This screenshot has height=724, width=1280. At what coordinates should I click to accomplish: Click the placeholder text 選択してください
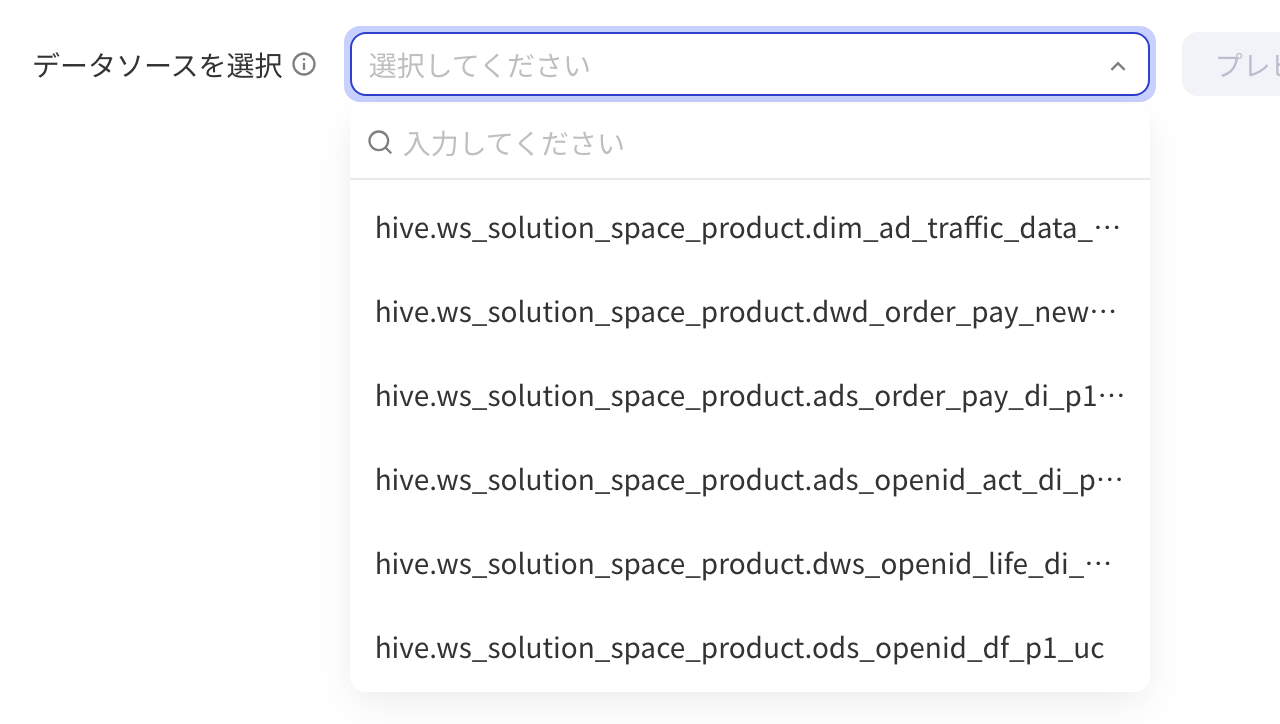pos(480,66)
